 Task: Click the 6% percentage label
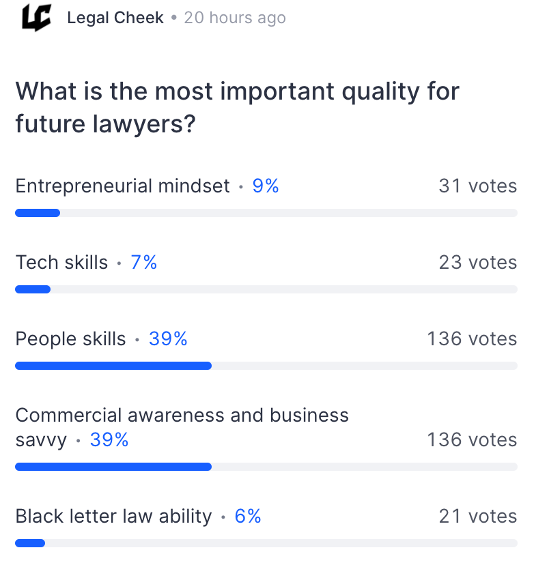tap(248, 517)
